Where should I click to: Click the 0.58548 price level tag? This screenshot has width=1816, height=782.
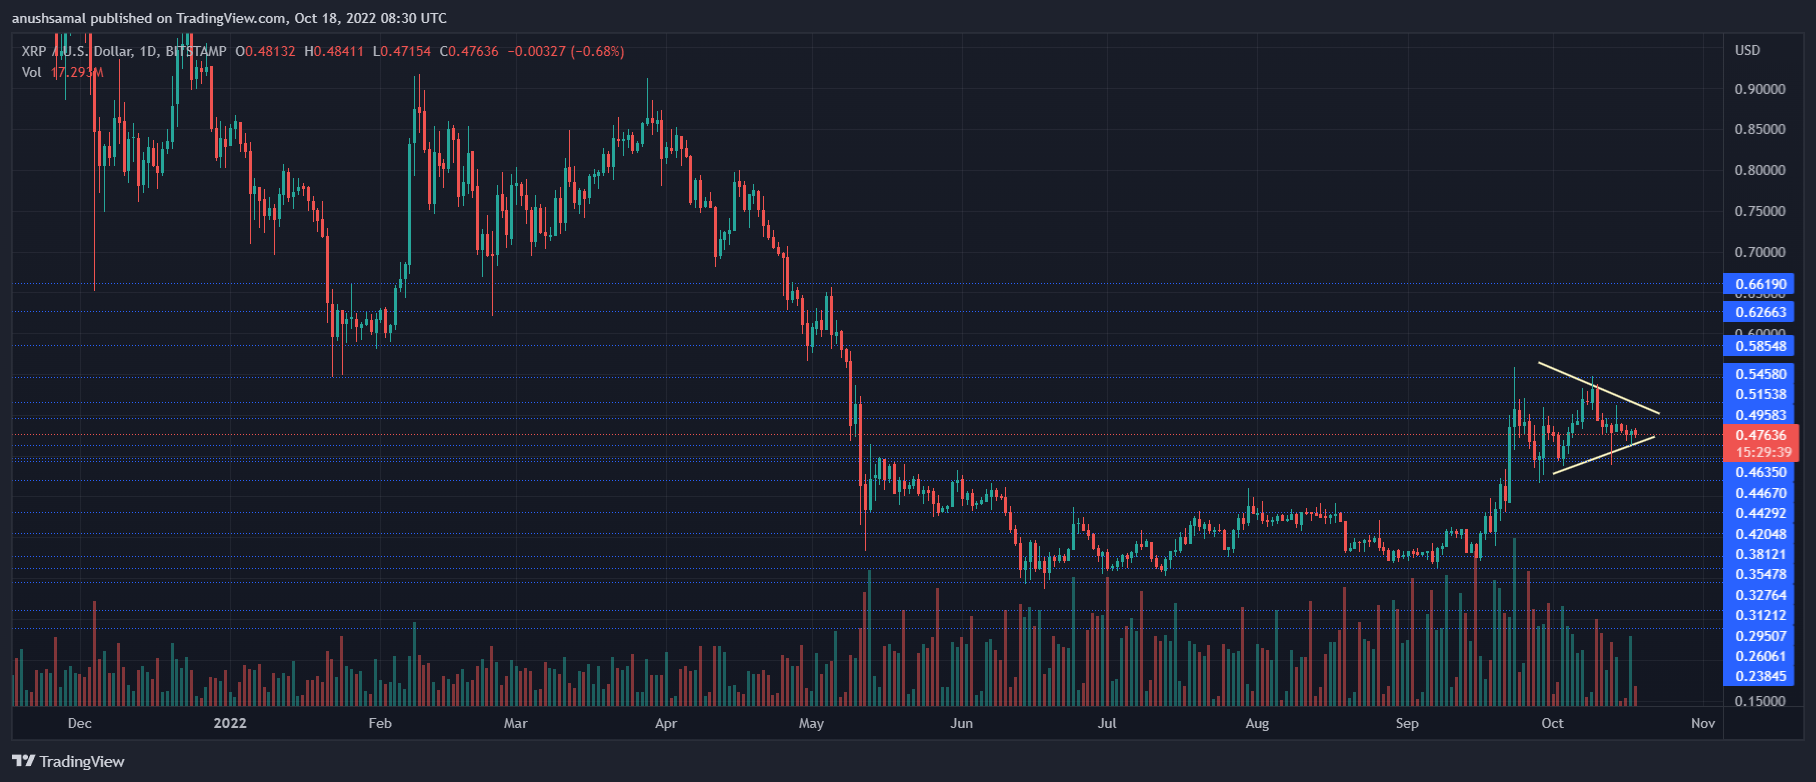point(1759,346)
